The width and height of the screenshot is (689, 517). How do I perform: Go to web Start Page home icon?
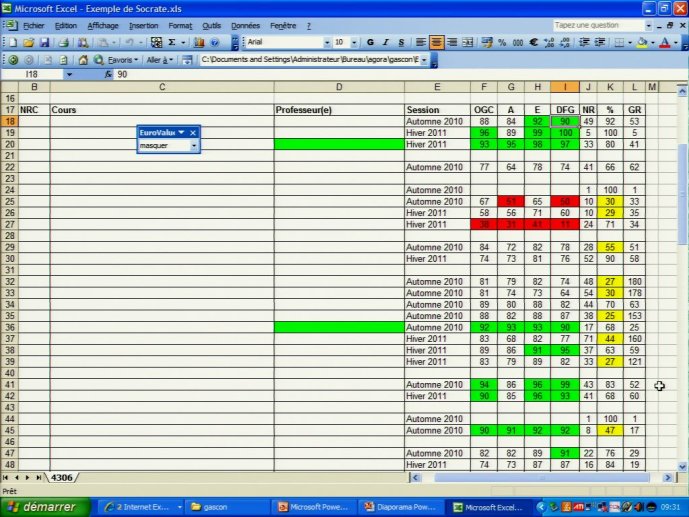83,60
